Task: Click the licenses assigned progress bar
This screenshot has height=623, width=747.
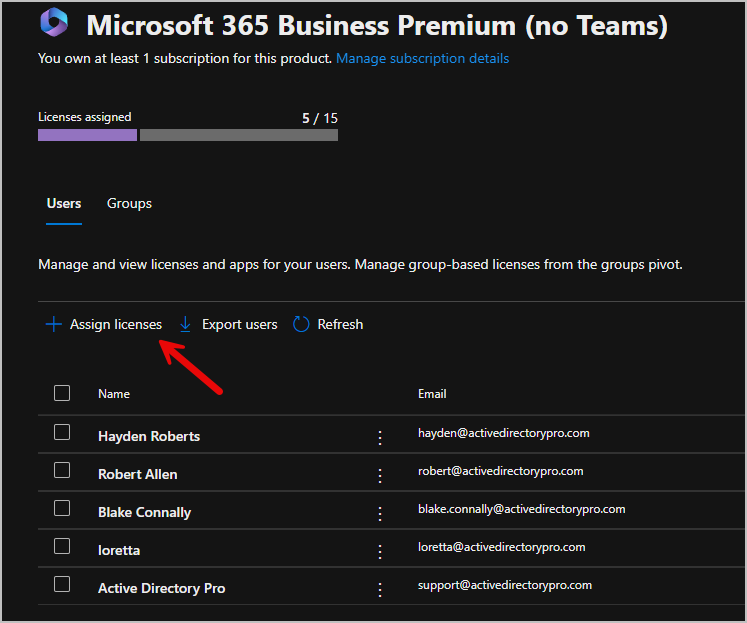Action: 188,135
